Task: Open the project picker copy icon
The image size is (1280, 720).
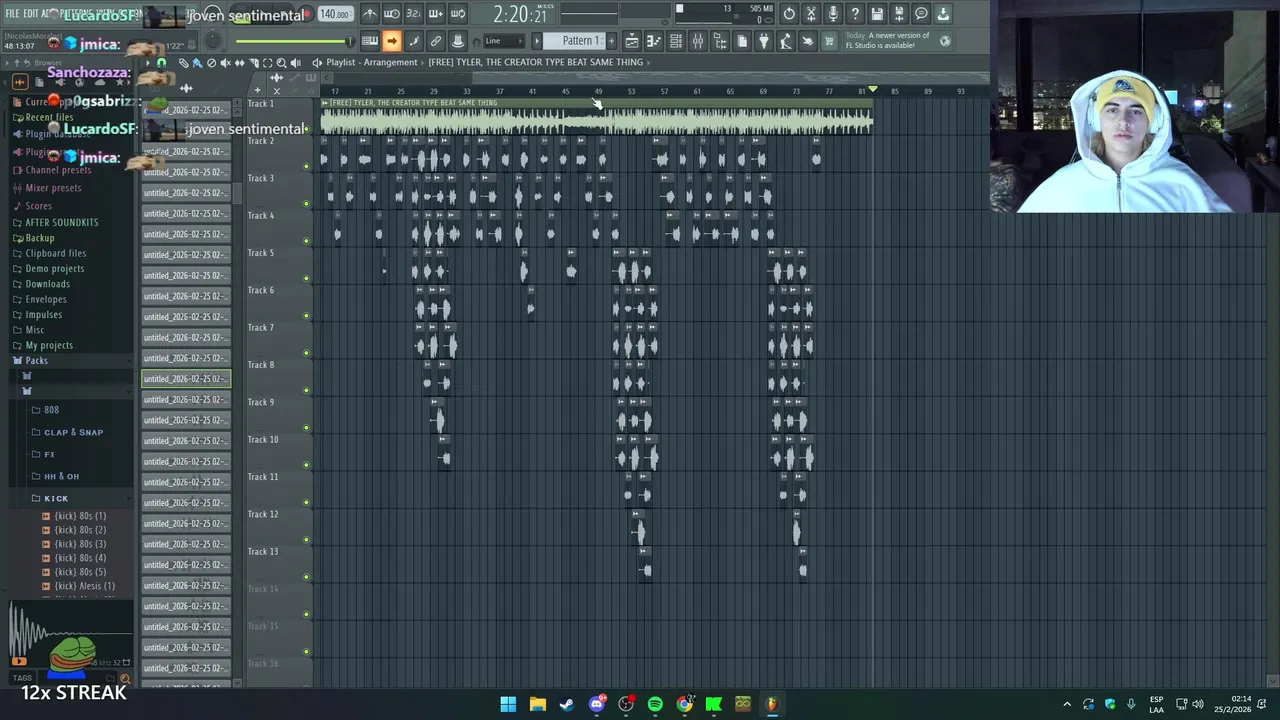Action: tap(742, 41)
